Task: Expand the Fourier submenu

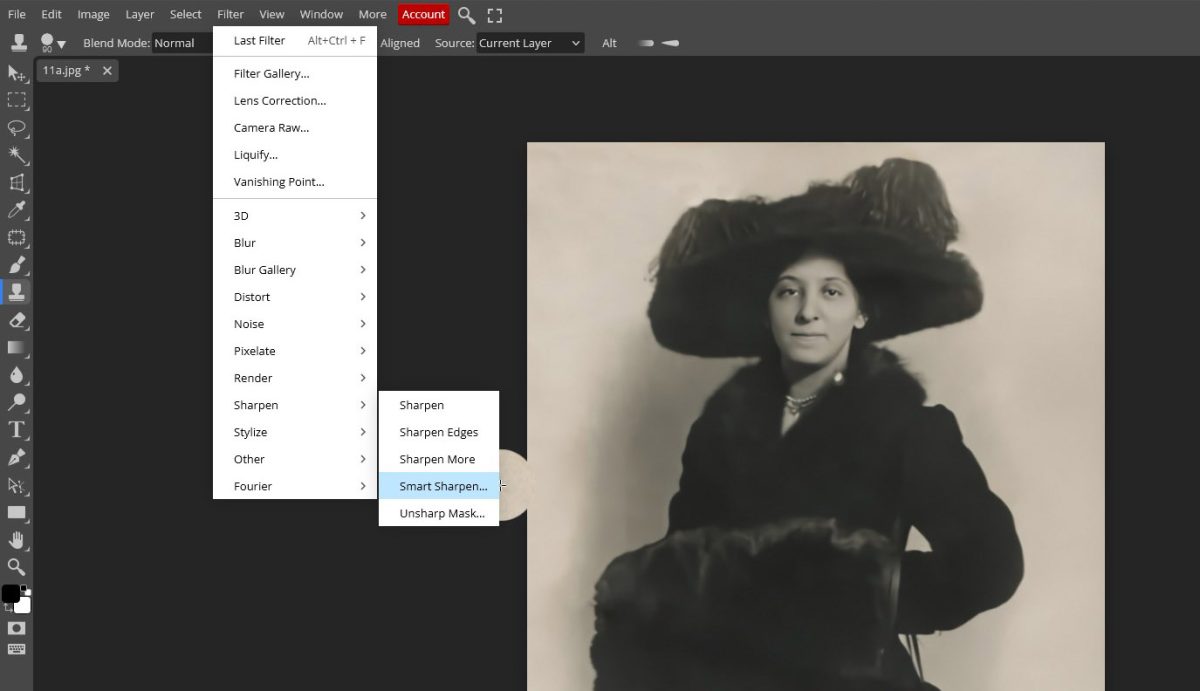Action: point(295,486)
